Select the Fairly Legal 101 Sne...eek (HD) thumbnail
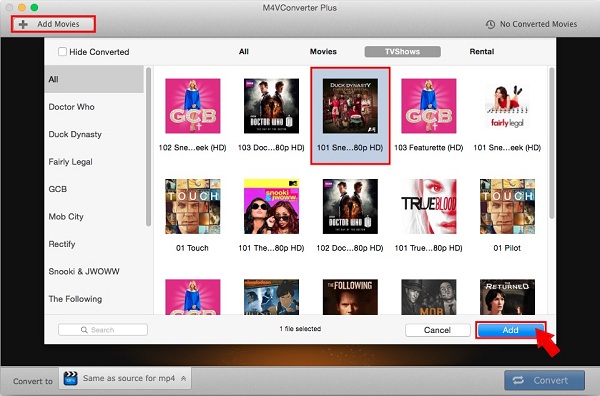600x396 pixels. pyautogui.click(x=507, y=106)
